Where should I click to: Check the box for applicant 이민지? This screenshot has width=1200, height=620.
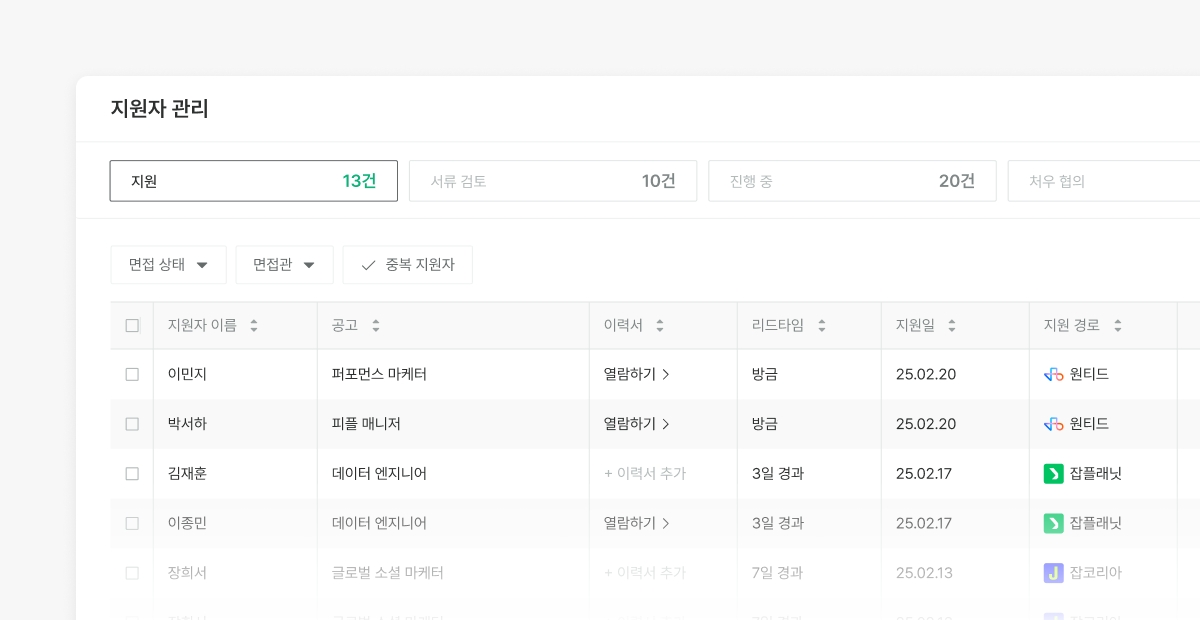(x=132, y=374)
